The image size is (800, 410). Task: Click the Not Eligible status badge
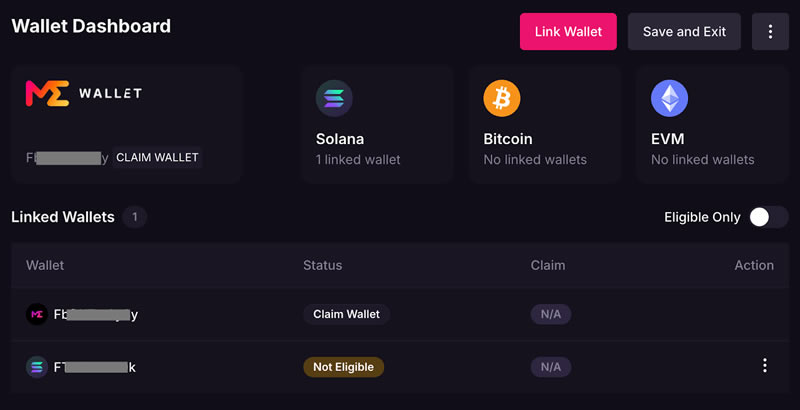[343, 367]
